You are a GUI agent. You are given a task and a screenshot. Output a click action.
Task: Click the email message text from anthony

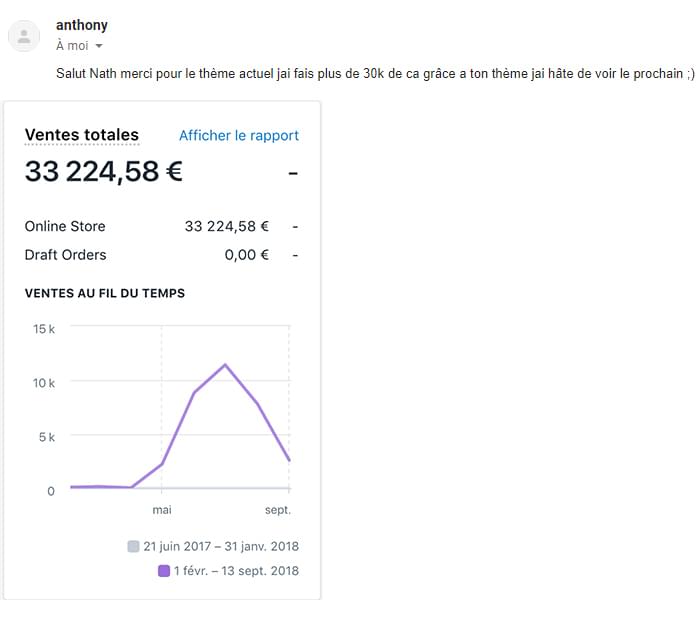point(375,73)
